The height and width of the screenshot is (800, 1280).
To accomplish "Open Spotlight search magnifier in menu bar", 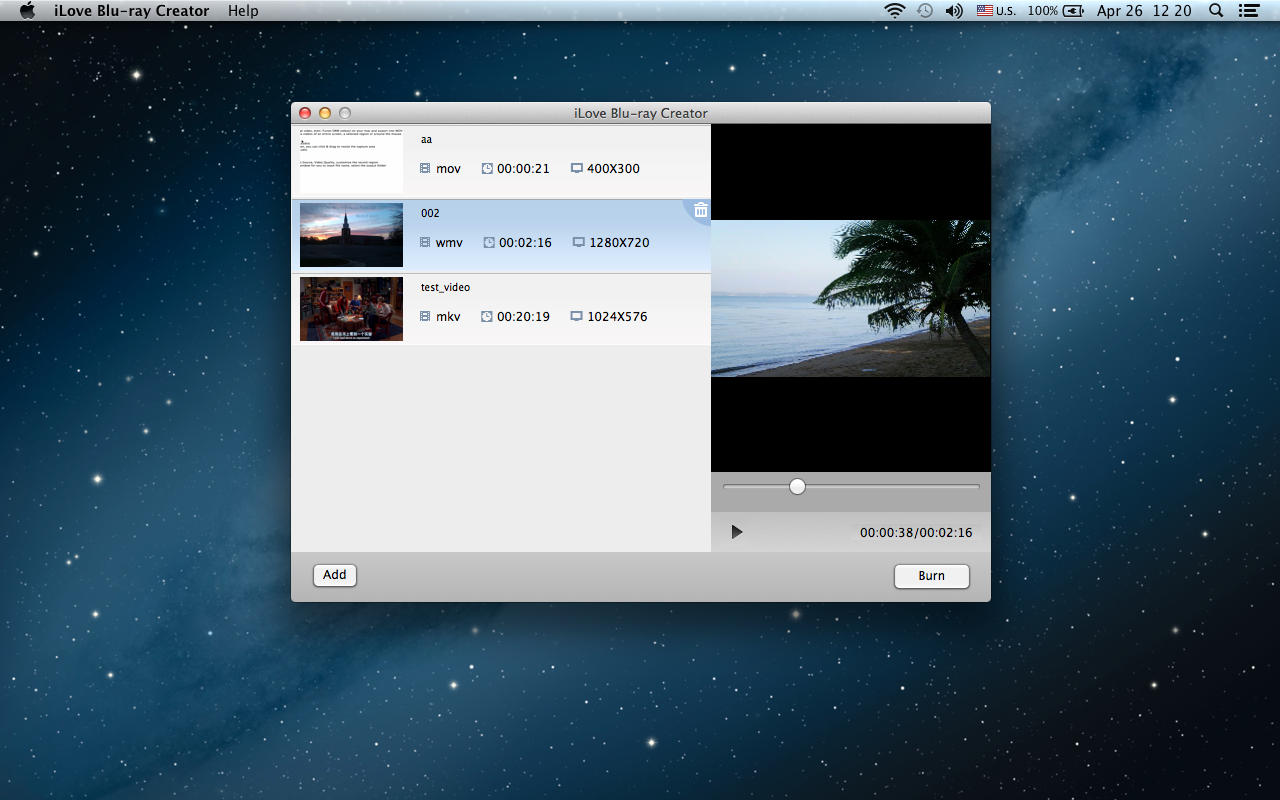I will click(1216, 11).
